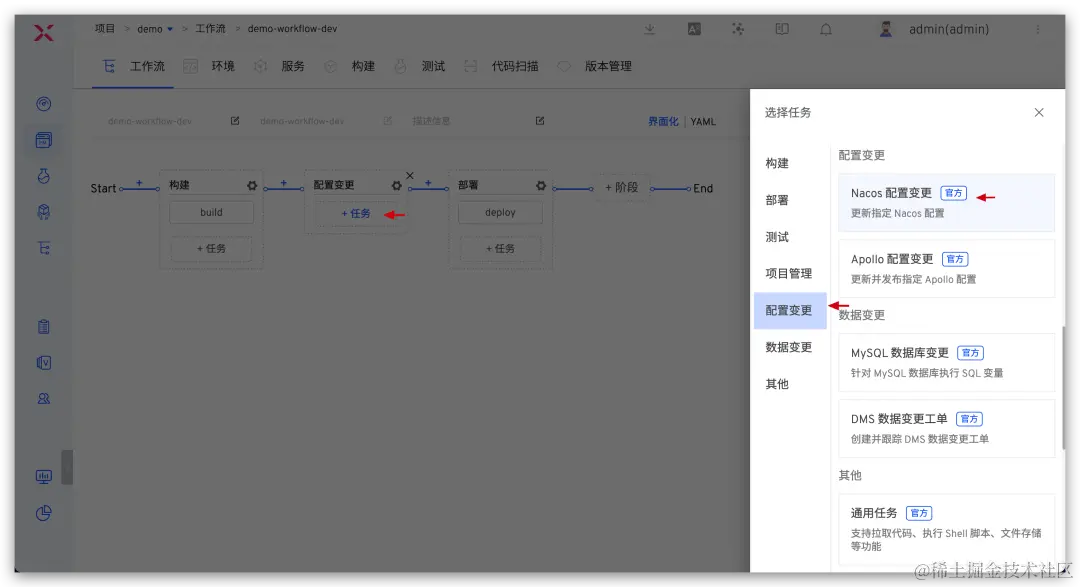1080x587 pixels.
Task: Switch to 版本管理 tab
Action: coord(594,66)
